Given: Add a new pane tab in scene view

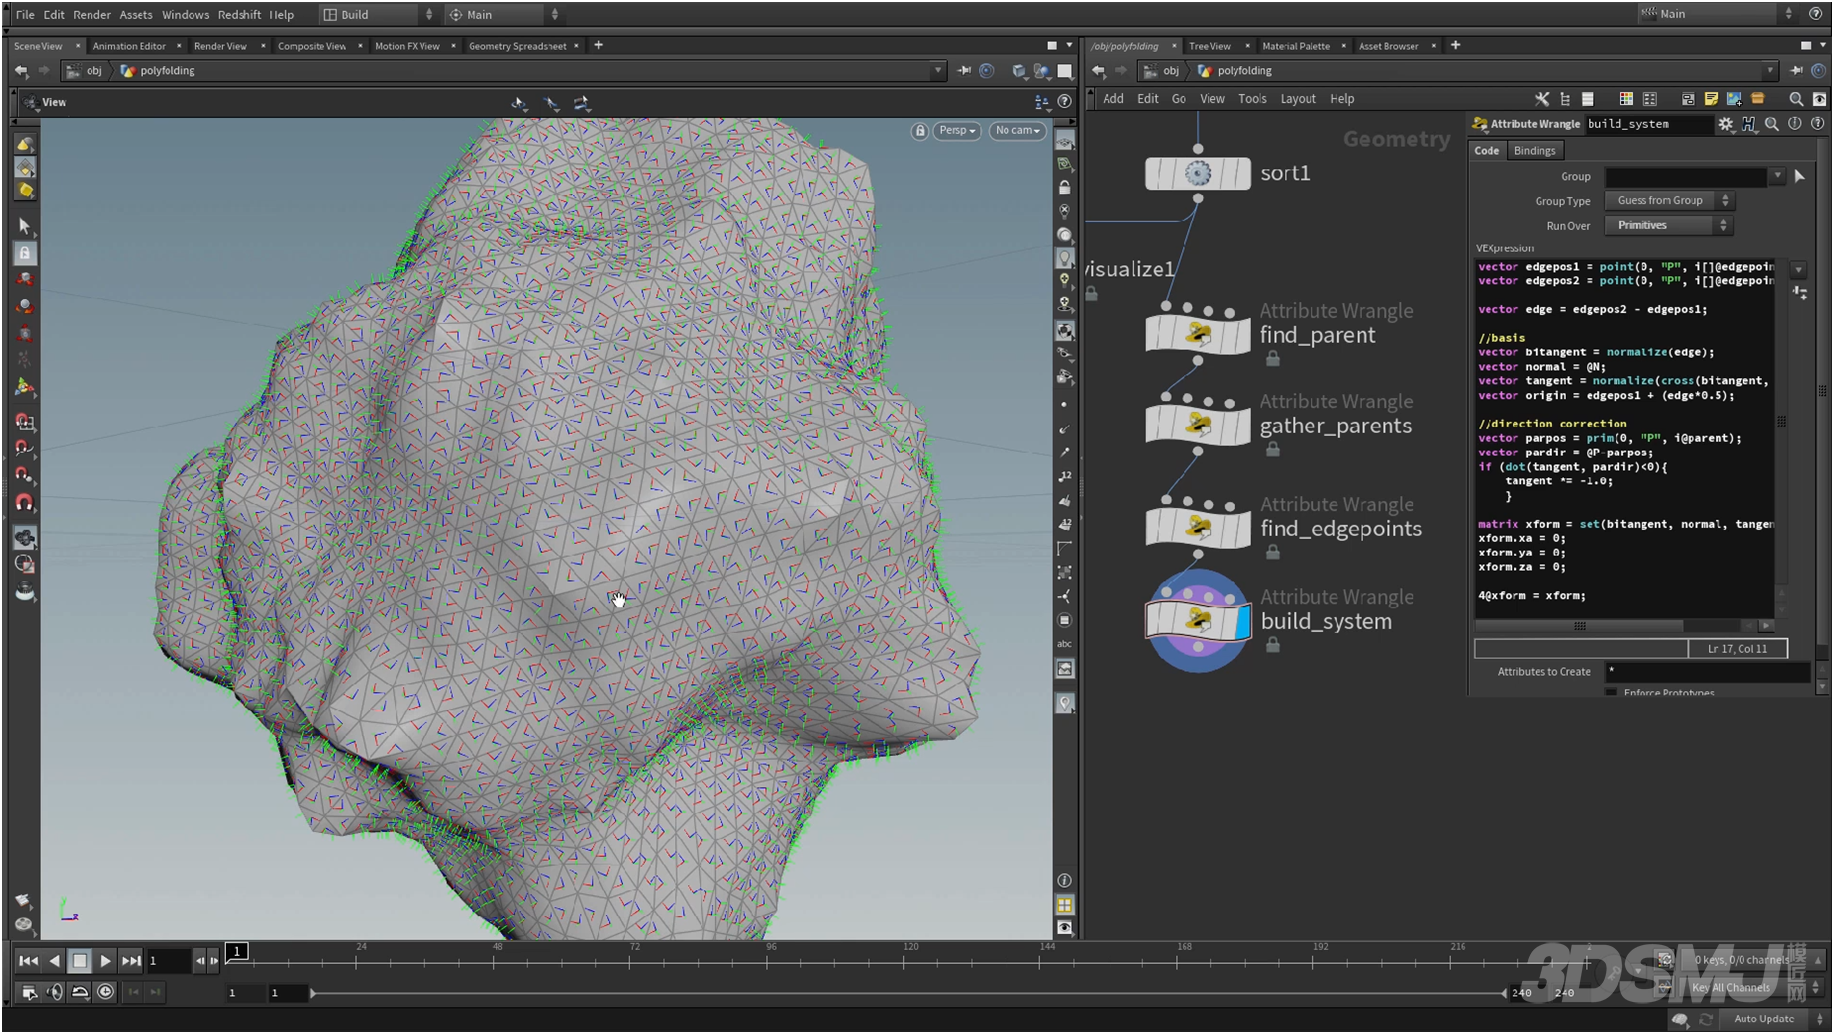Looking at the screenshot, I should 598,45.
